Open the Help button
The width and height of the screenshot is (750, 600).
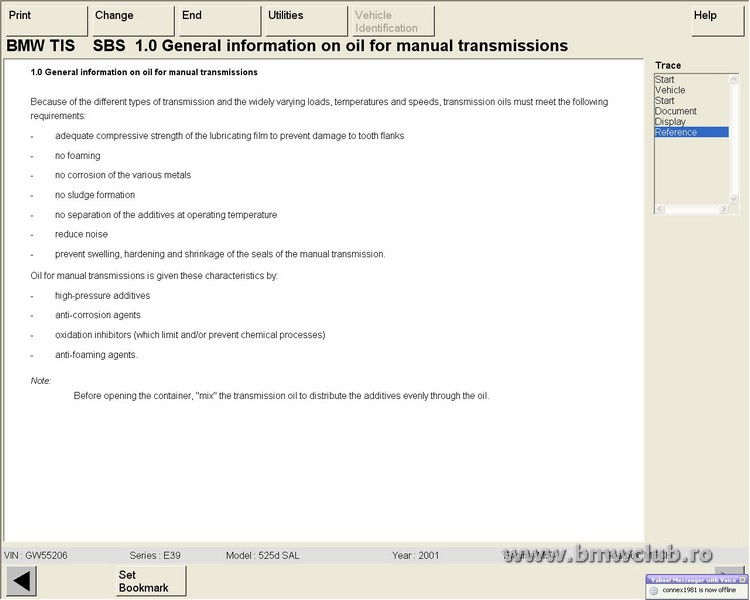(x=717, y=21)
